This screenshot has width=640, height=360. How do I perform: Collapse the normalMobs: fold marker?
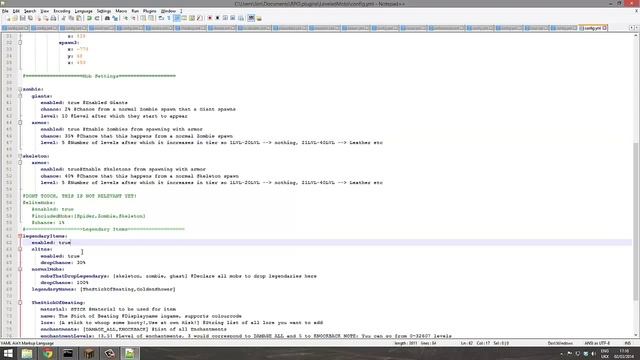click(x=20, y=269)
